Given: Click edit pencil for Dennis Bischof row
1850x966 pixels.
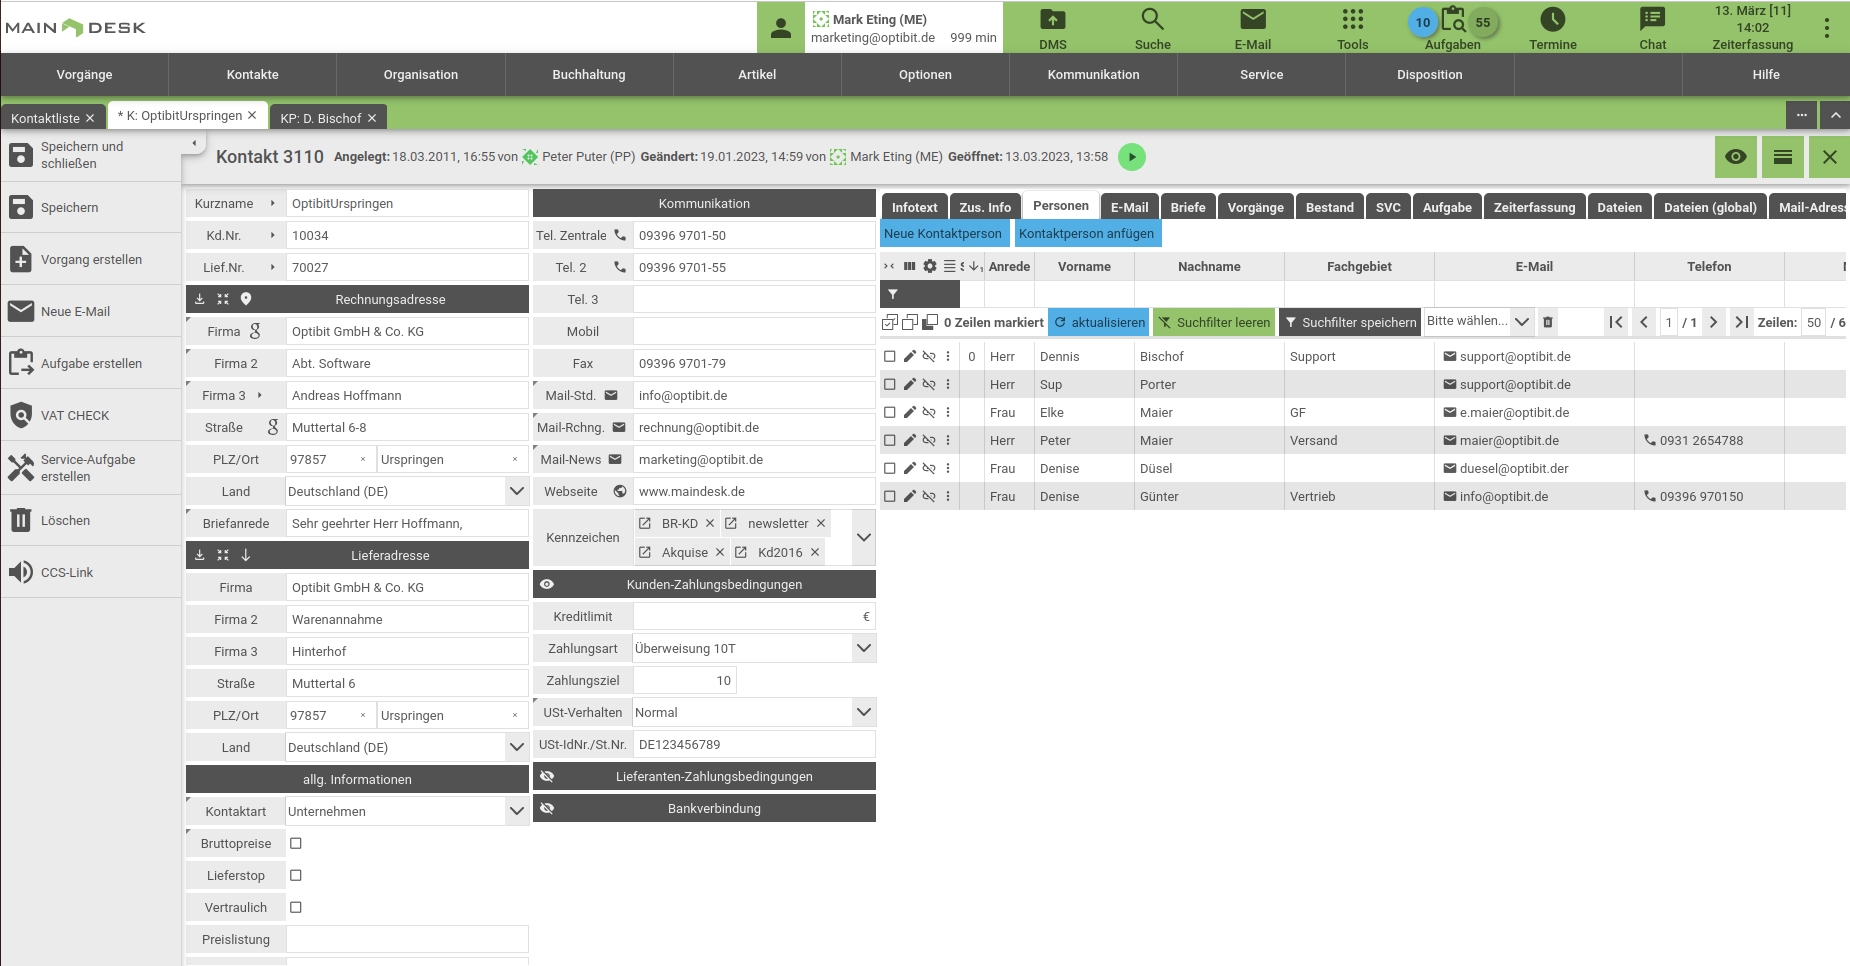Looking at the screenshot, I should 909,357.
